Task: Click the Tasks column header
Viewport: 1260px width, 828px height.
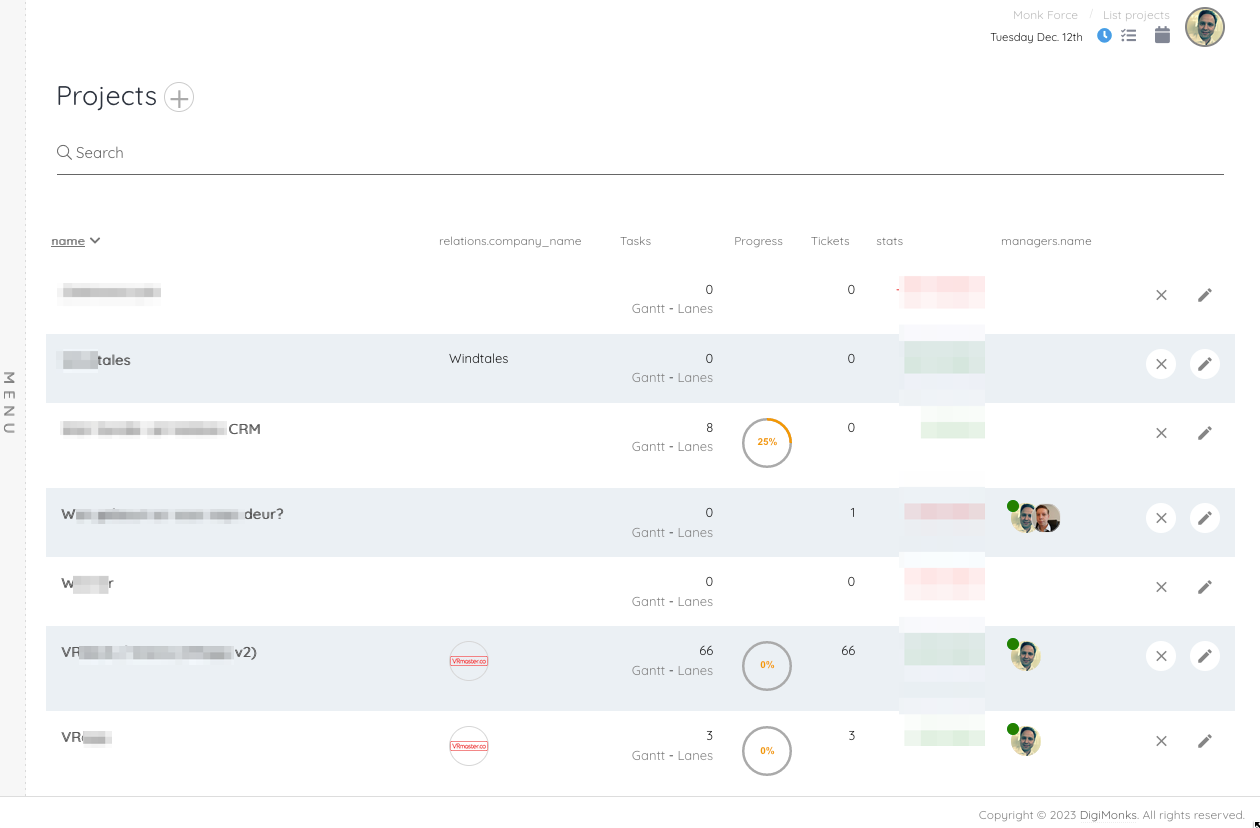Action: tap(635, 241)
